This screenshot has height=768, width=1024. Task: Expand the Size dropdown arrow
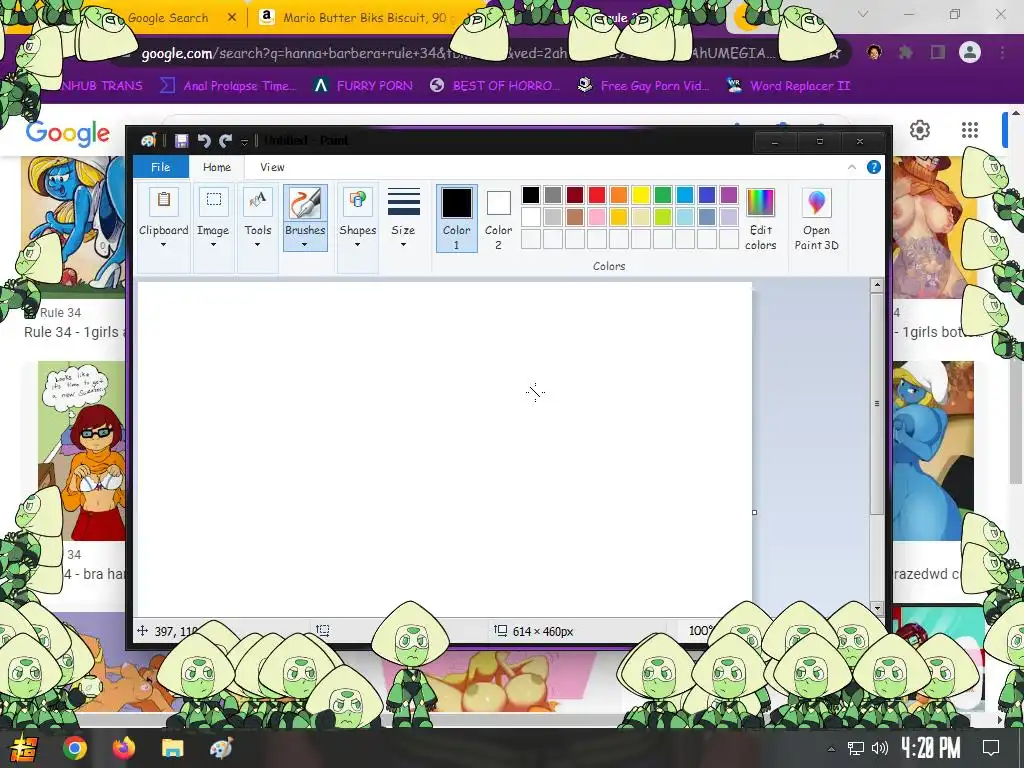point(403,245)
